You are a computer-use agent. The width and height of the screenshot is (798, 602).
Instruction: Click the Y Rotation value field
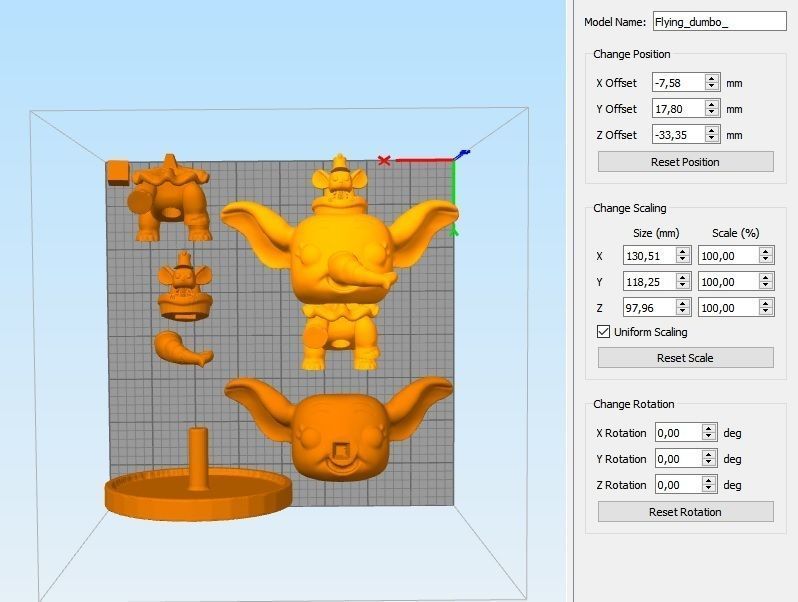tap(678, 458)
